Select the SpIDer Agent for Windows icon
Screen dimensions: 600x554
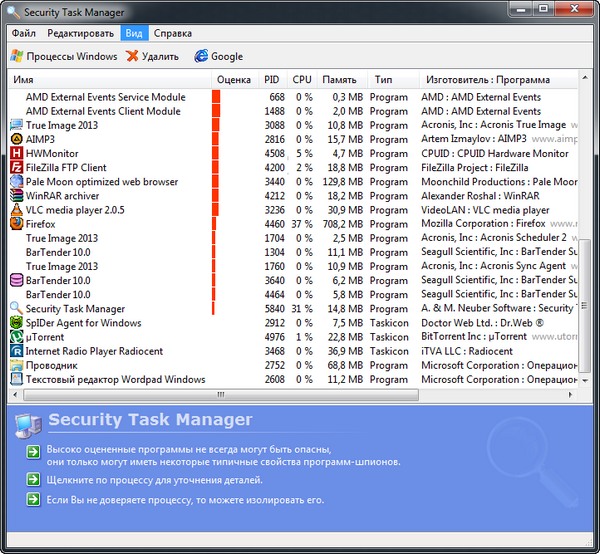(16, 324)
